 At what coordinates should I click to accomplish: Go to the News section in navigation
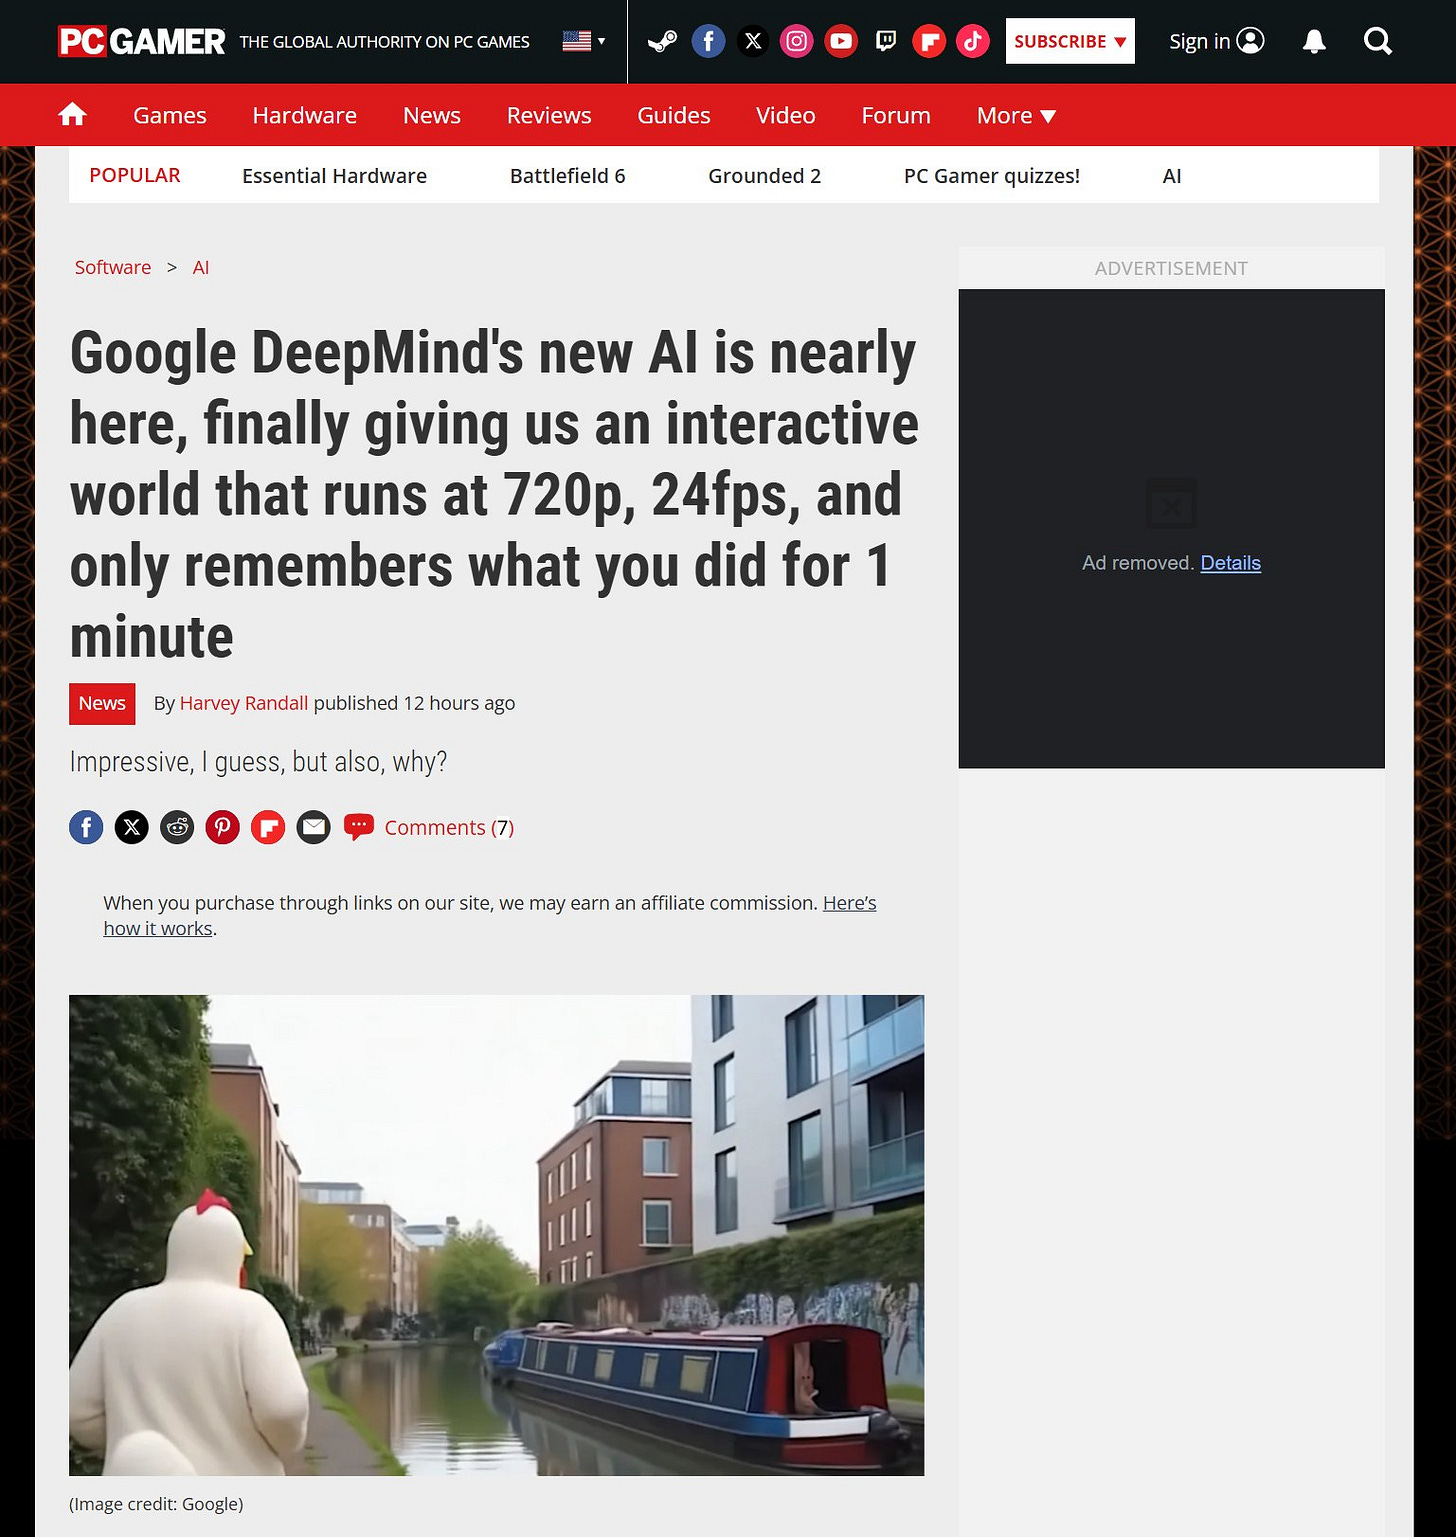[x=432, y=115]
